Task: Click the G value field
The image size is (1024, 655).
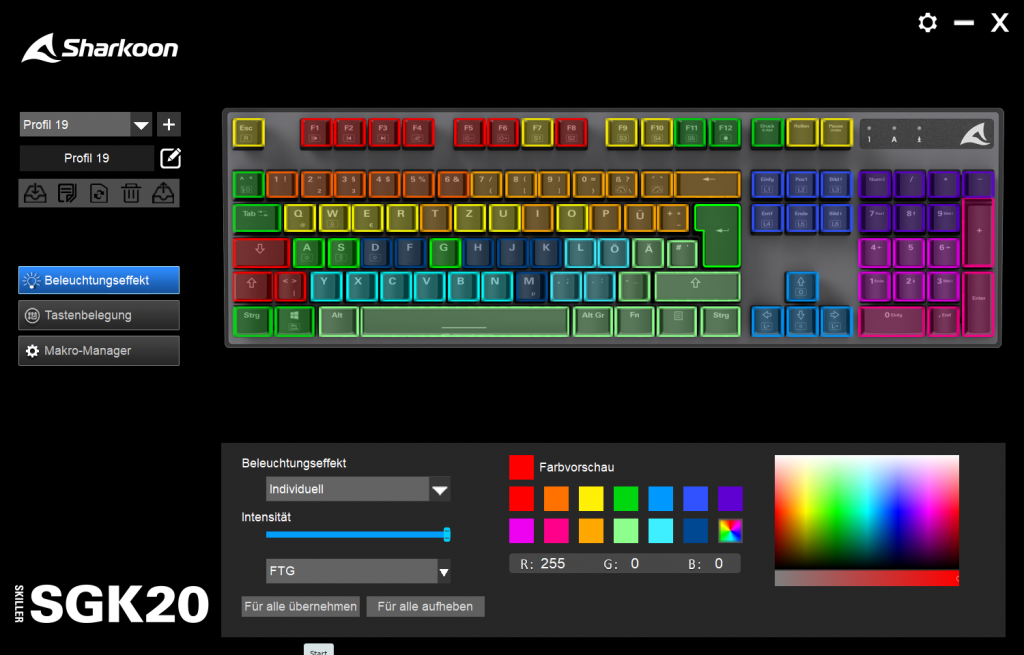Action: pos(634,564)
